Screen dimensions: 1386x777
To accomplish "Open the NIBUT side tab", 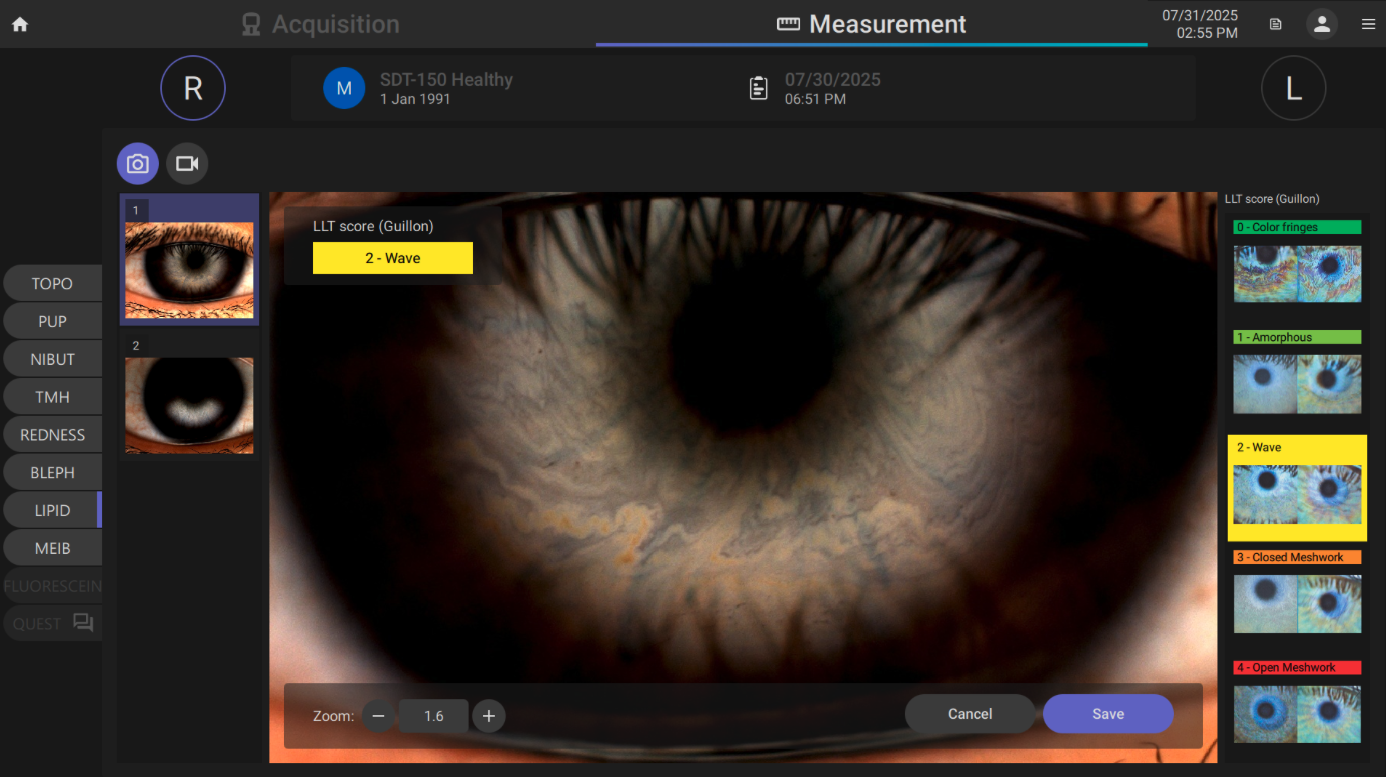I will coord(53,359).
